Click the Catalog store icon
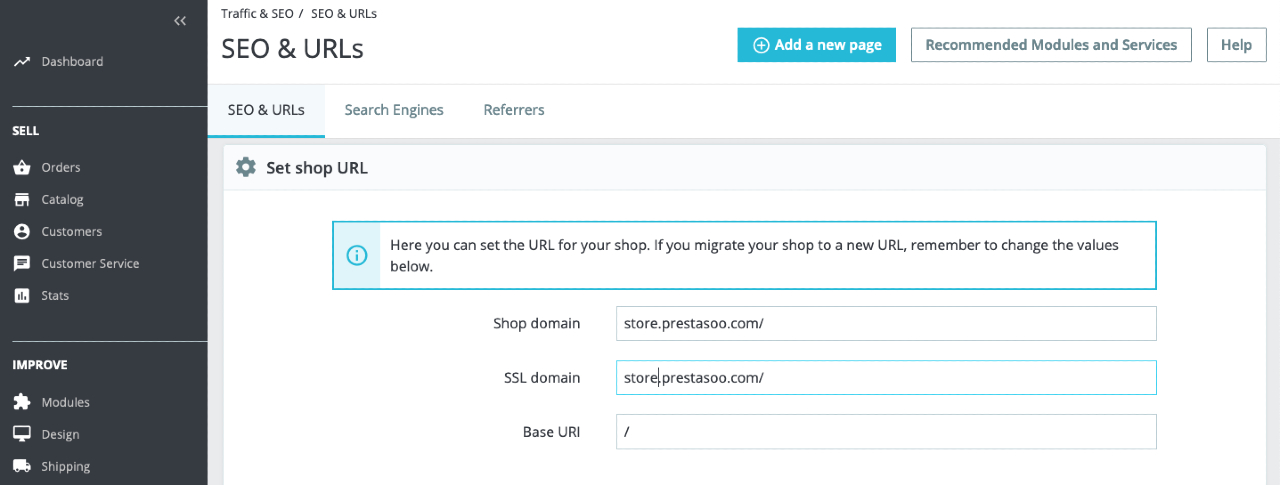The height and width of the screenshot is (485, 1280). click(x=22, y=200)
